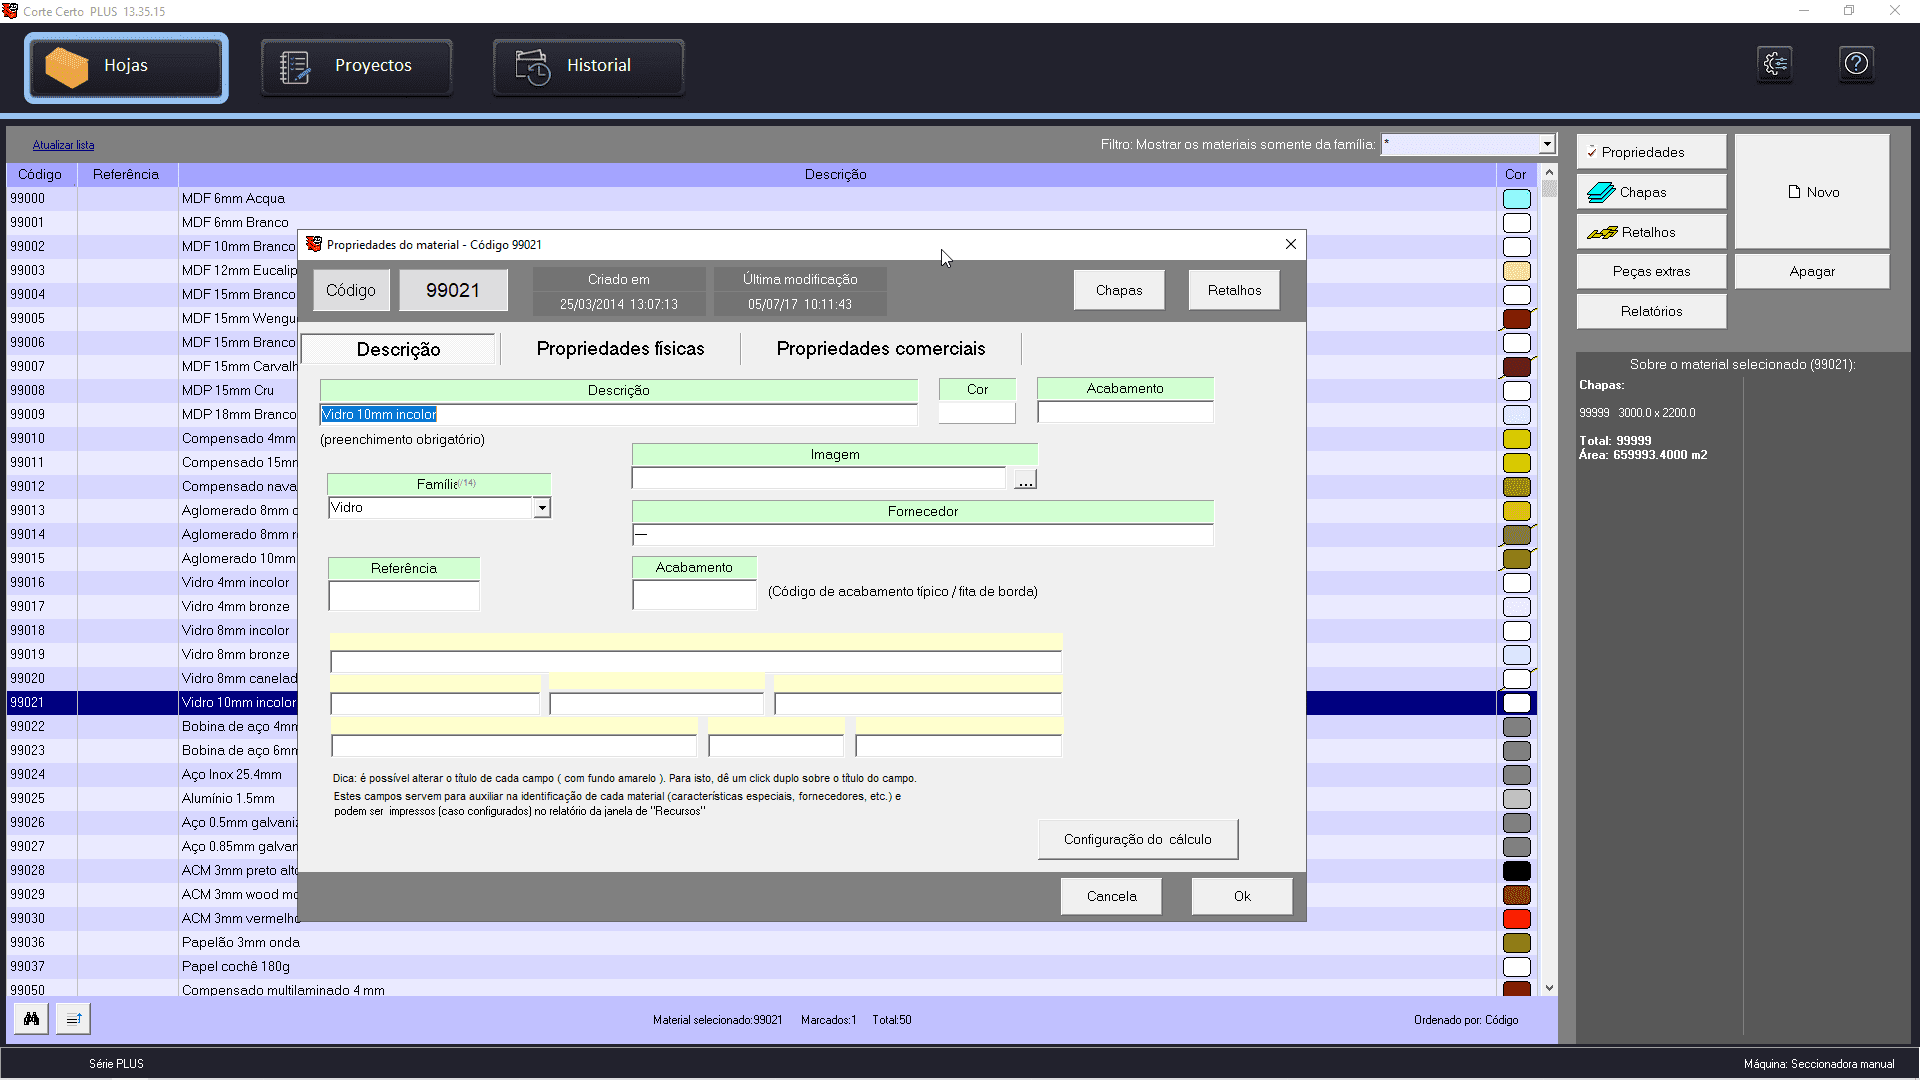Click into the Fornecedor input field
Image resolution: width=1920 pixels, height=1080 pixels.
pos(922,535)
